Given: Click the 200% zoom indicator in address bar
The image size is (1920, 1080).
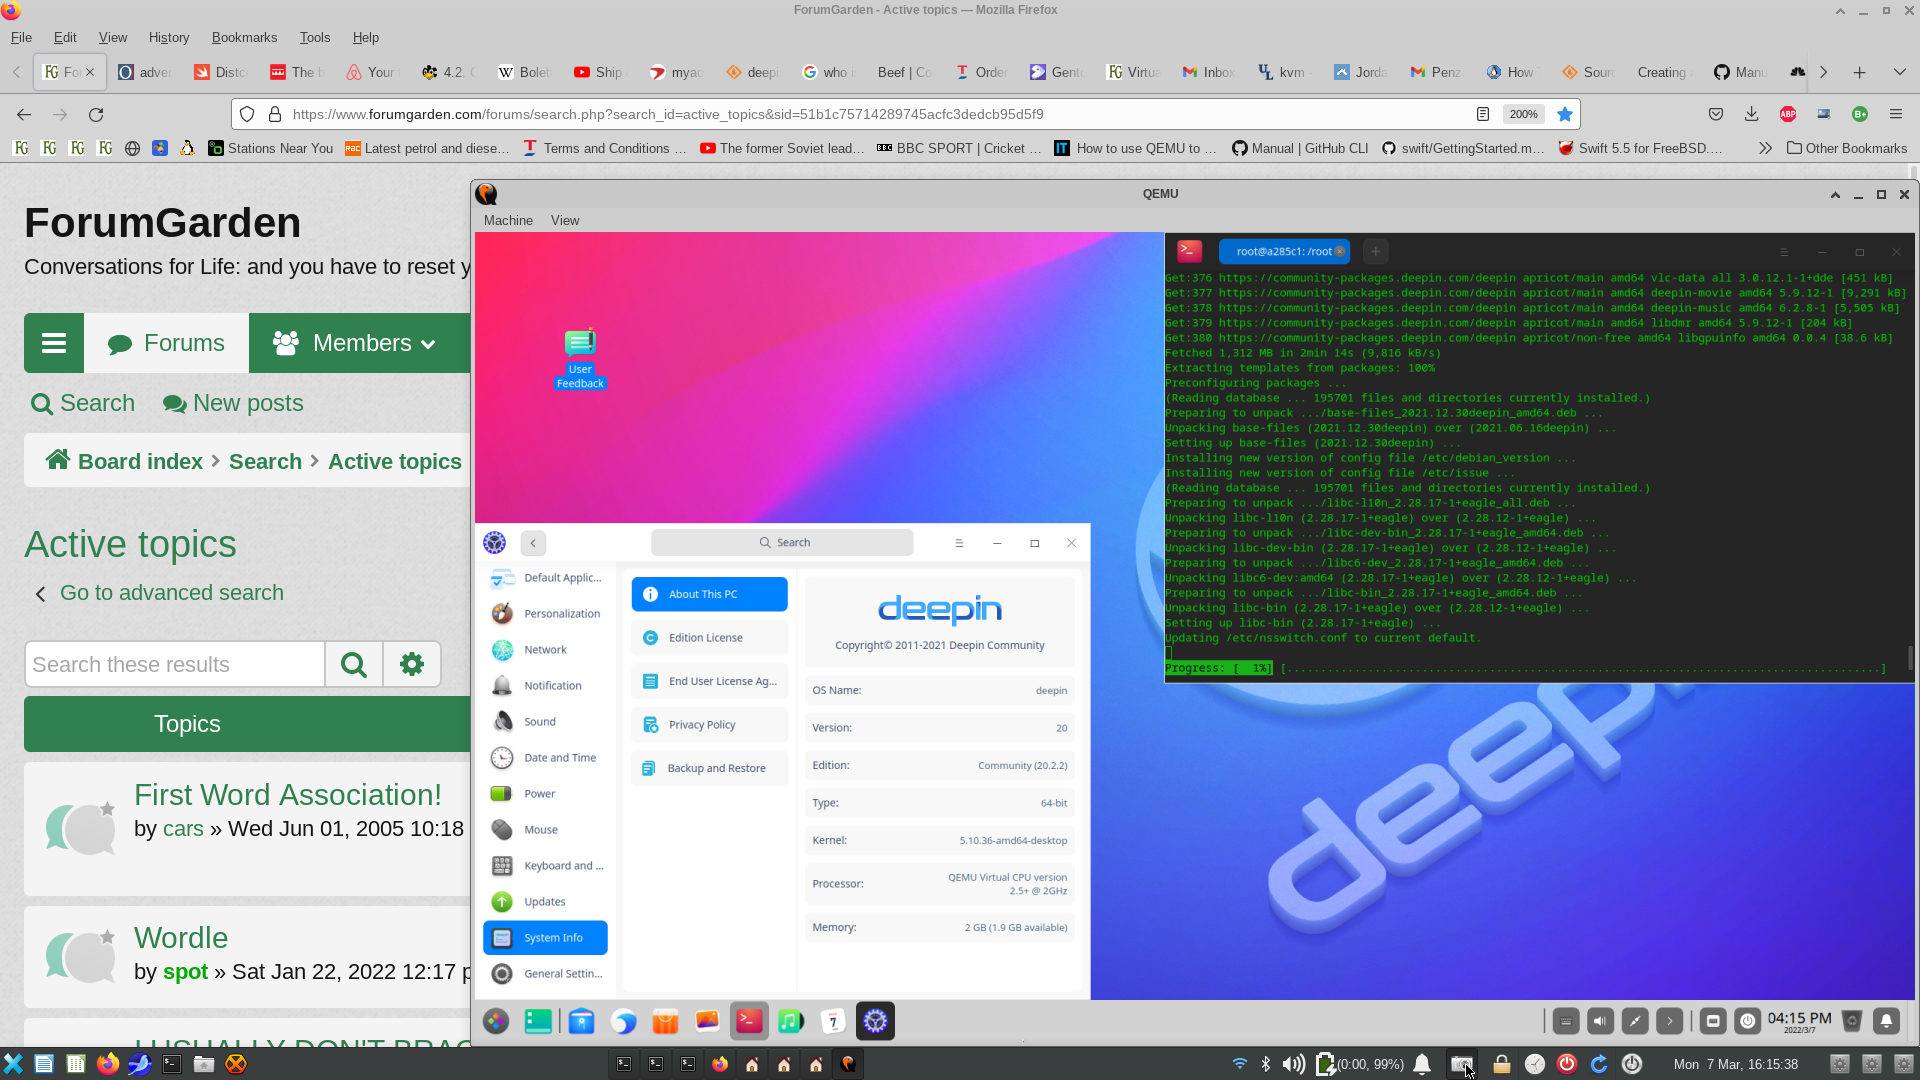Looking at the screenshot, I should coord(1523,115).
